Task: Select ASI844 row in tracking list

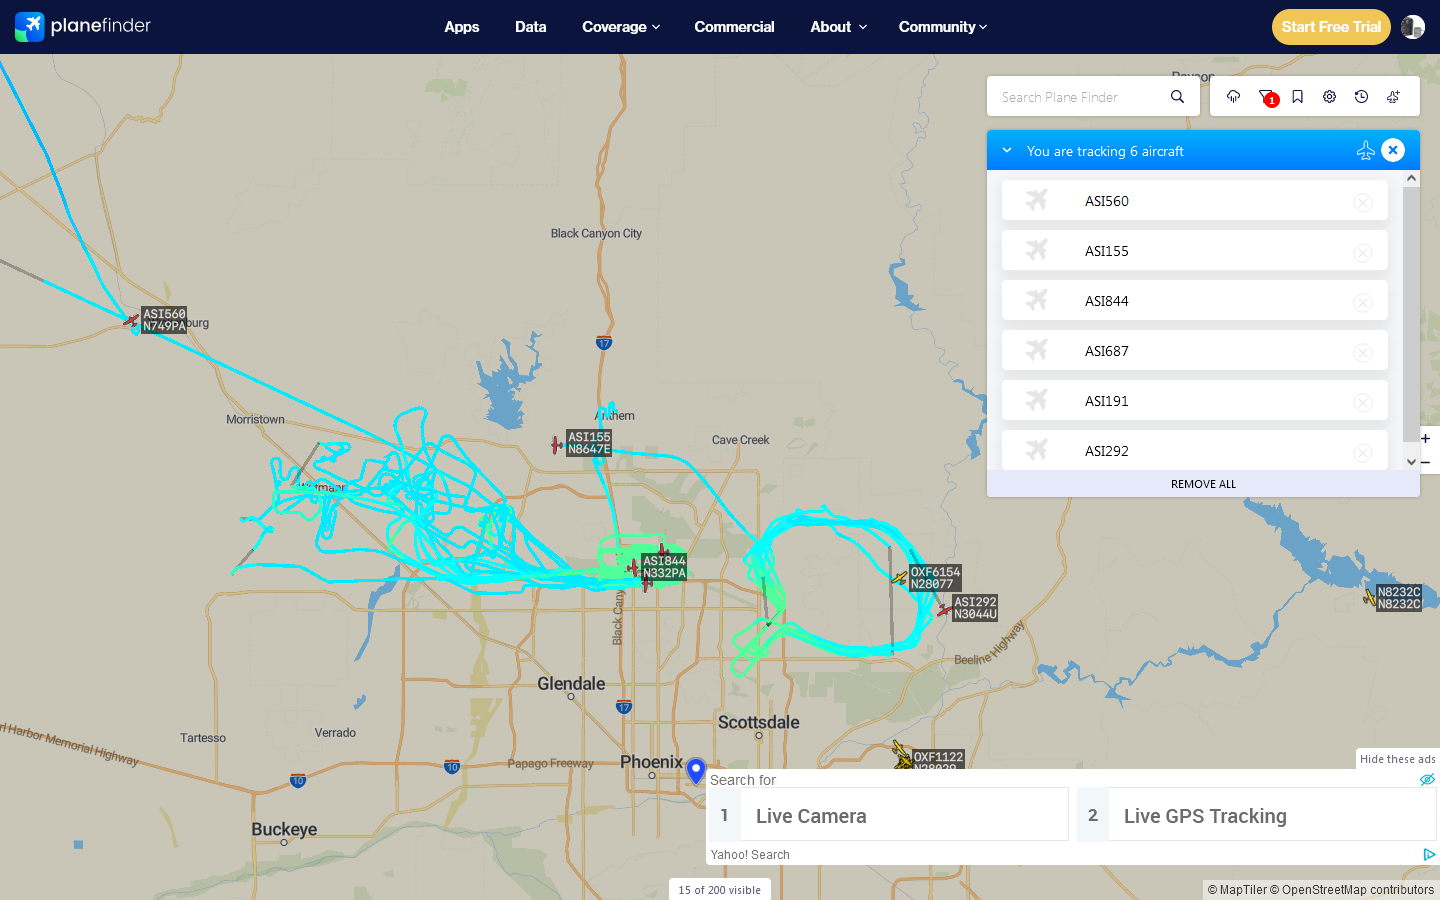Action: click(1195, 300)
